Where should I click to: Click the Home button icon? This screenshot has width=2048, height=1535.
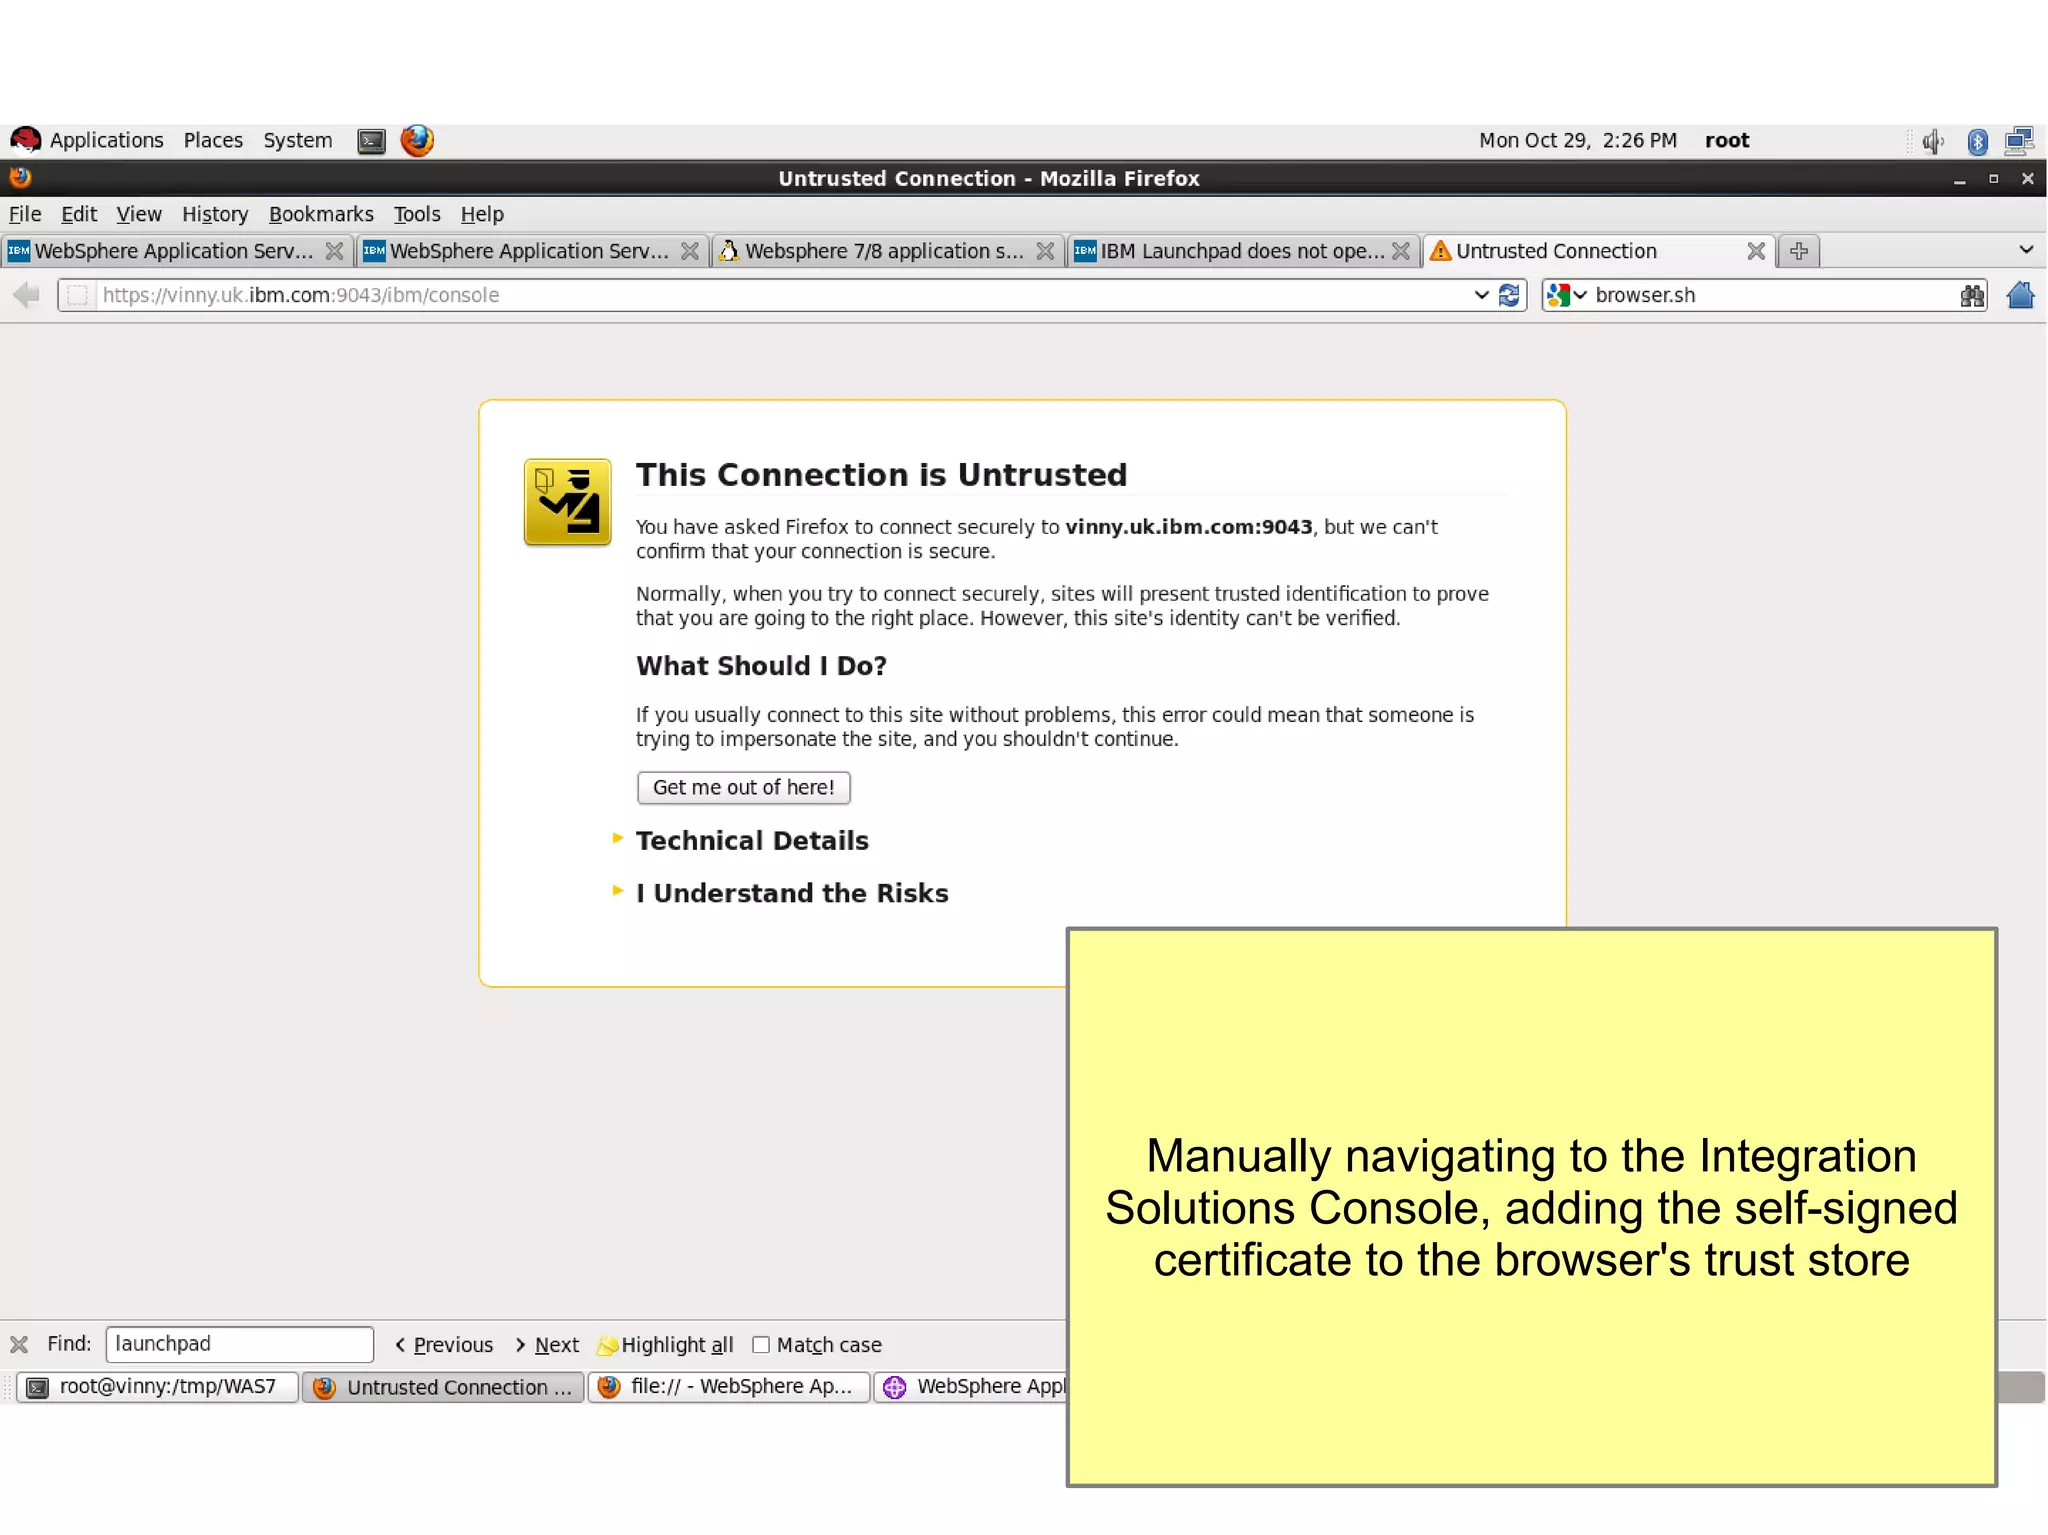(x=2020, y=295)
